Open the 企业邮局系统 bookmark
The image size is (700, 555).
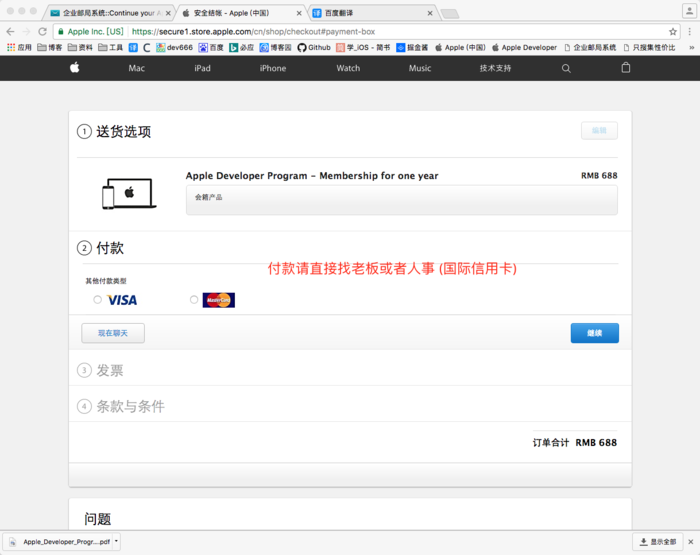(590, 47)
